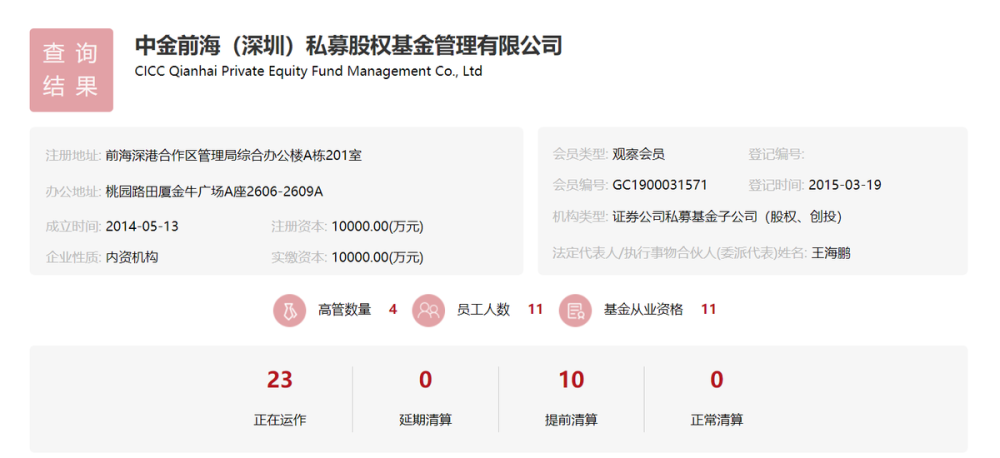This screenshot has height=458, width=1000.
Task: Click the 基金从业资格 certificate icon
Action: [575, 310]
